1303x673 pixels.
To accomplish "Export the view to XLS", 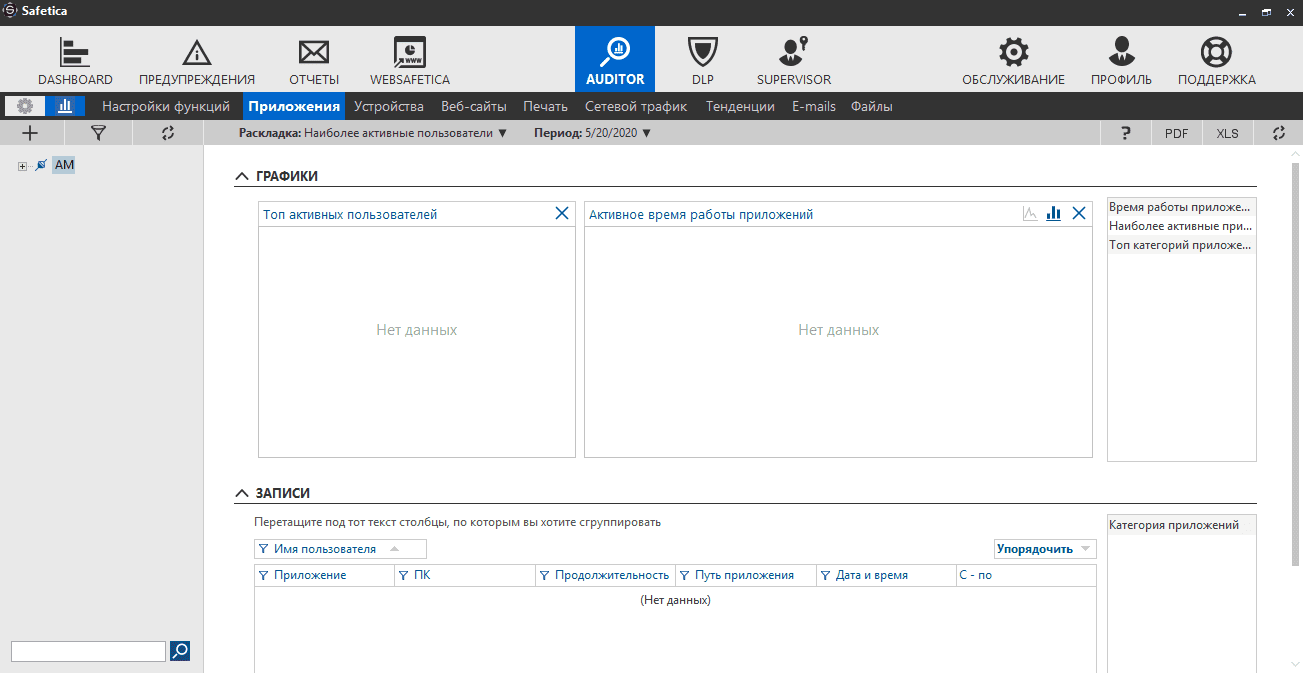I will 1227,133.
